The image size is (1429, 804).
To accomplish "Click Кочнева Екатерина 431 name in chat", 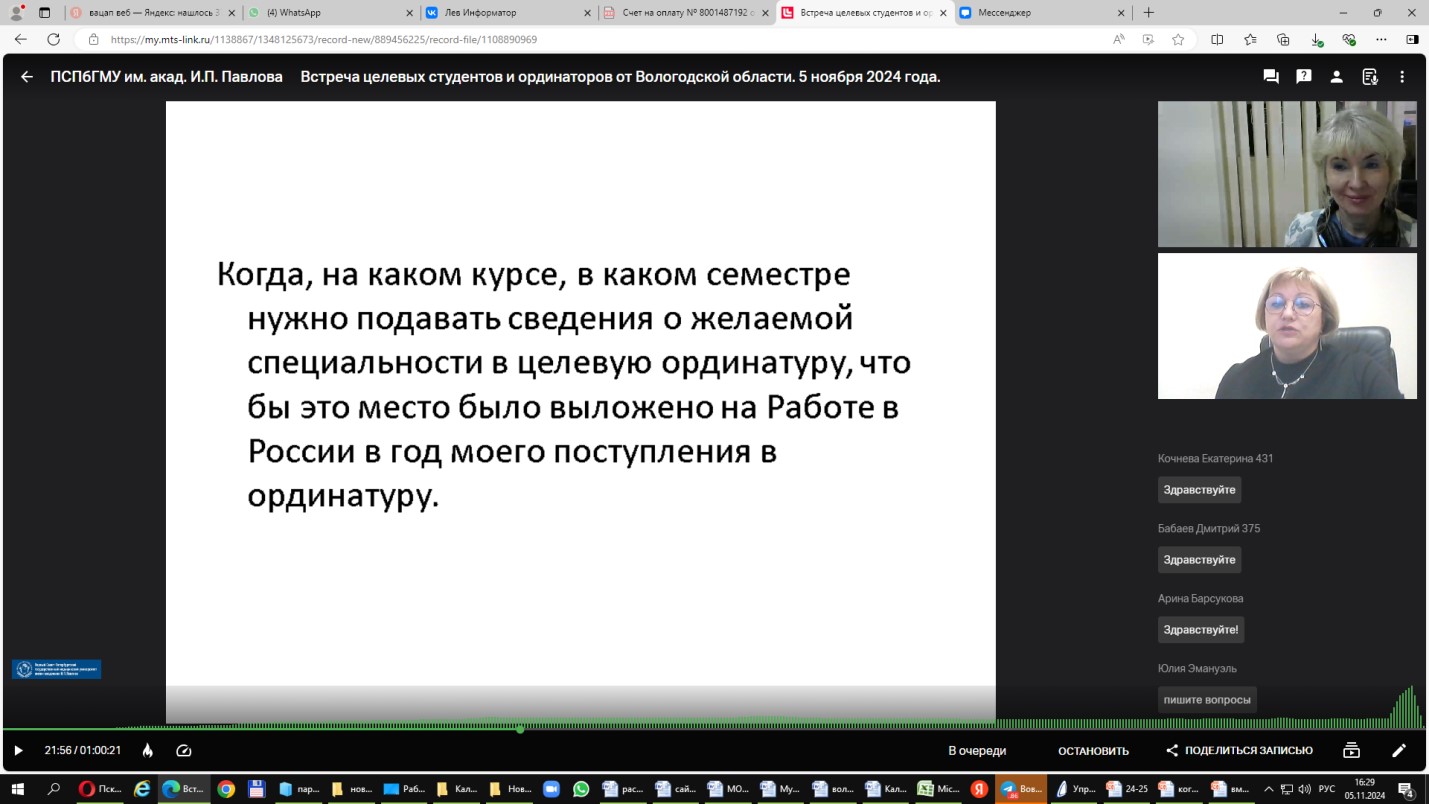I will pos(1215,459).
